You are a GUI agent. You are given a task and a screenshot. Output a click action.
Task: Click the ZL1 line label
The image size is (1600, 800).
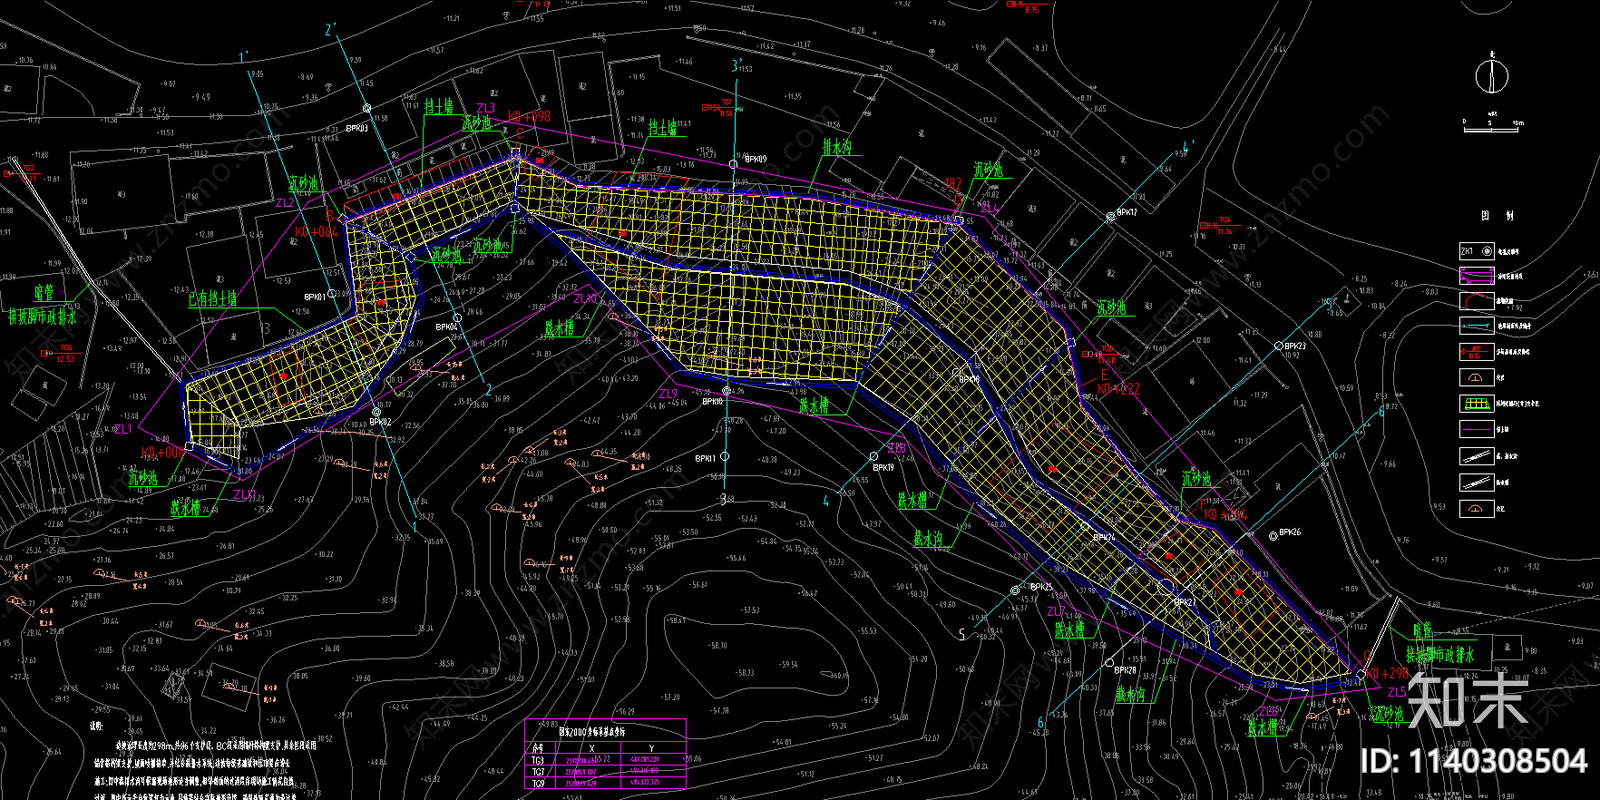pyautogui.click(x=122, y=429)
